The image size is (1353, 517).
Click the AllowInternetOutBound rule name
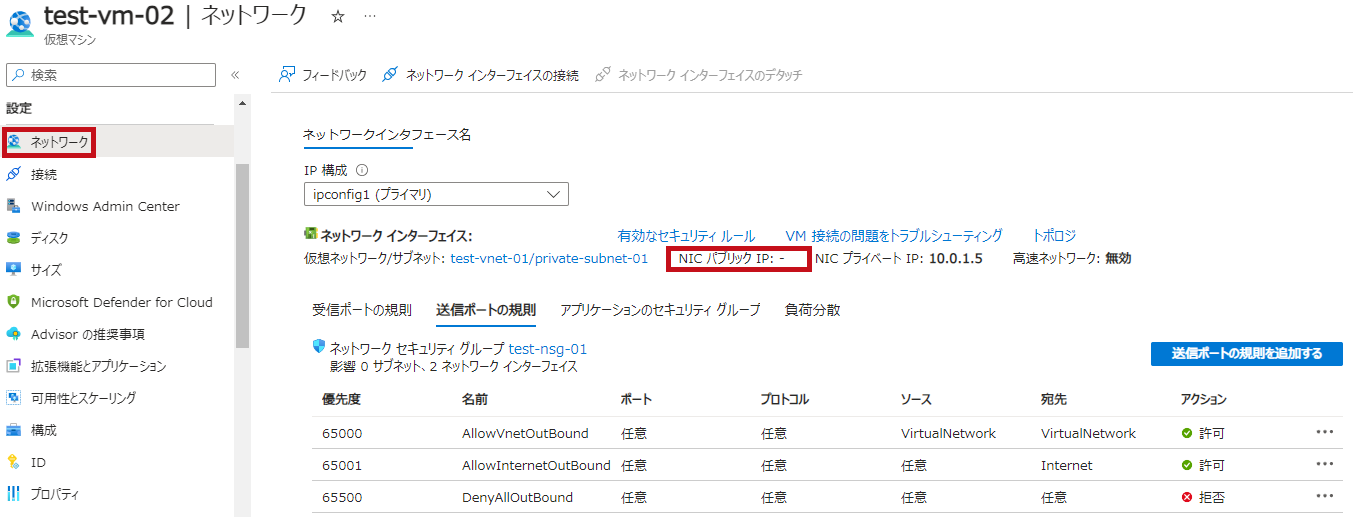[536, 465]
